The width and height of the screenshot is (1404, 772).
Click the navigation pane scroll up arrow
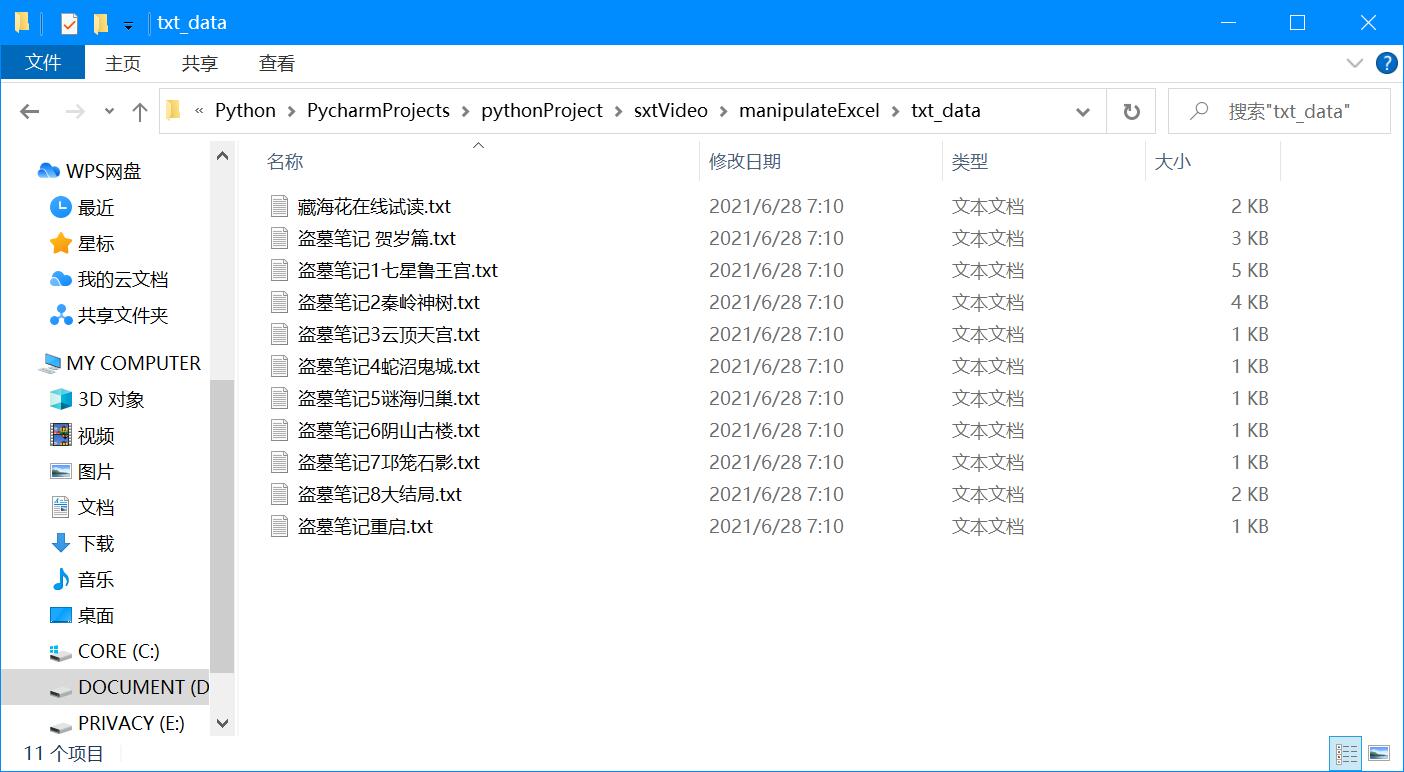pos(222,154)
